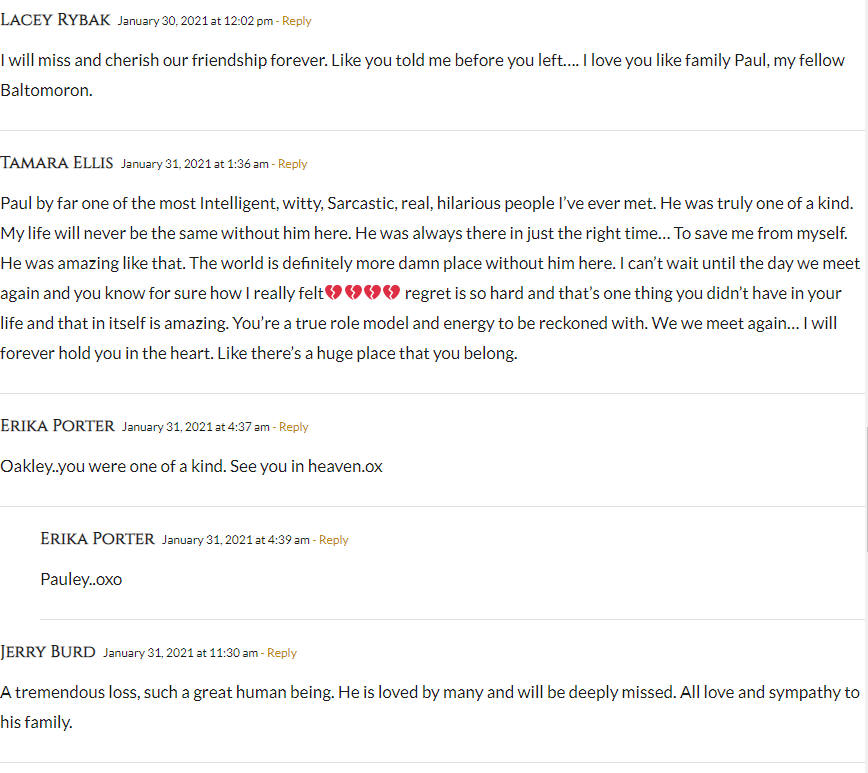Screen dimensions: 868x773
Task: Click the third broken heart emoji
Action: (x=373, y=292)
